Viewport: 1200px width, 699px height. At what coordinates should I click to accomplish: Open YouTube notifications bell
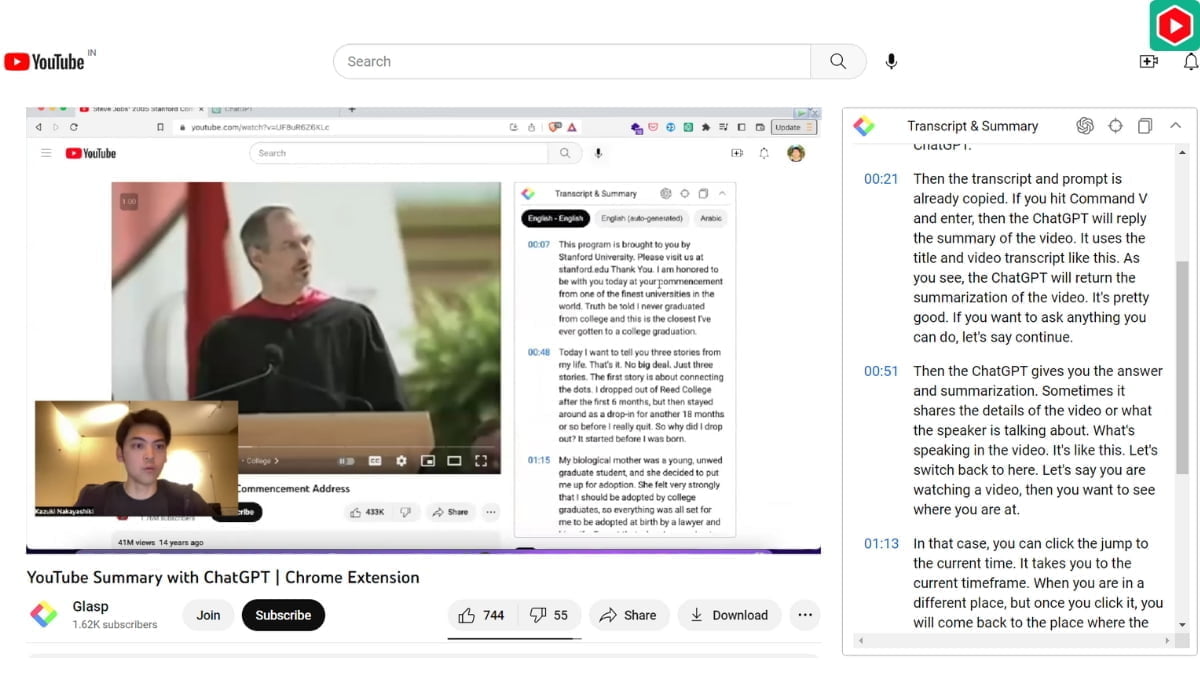[x=1191, y=61]
